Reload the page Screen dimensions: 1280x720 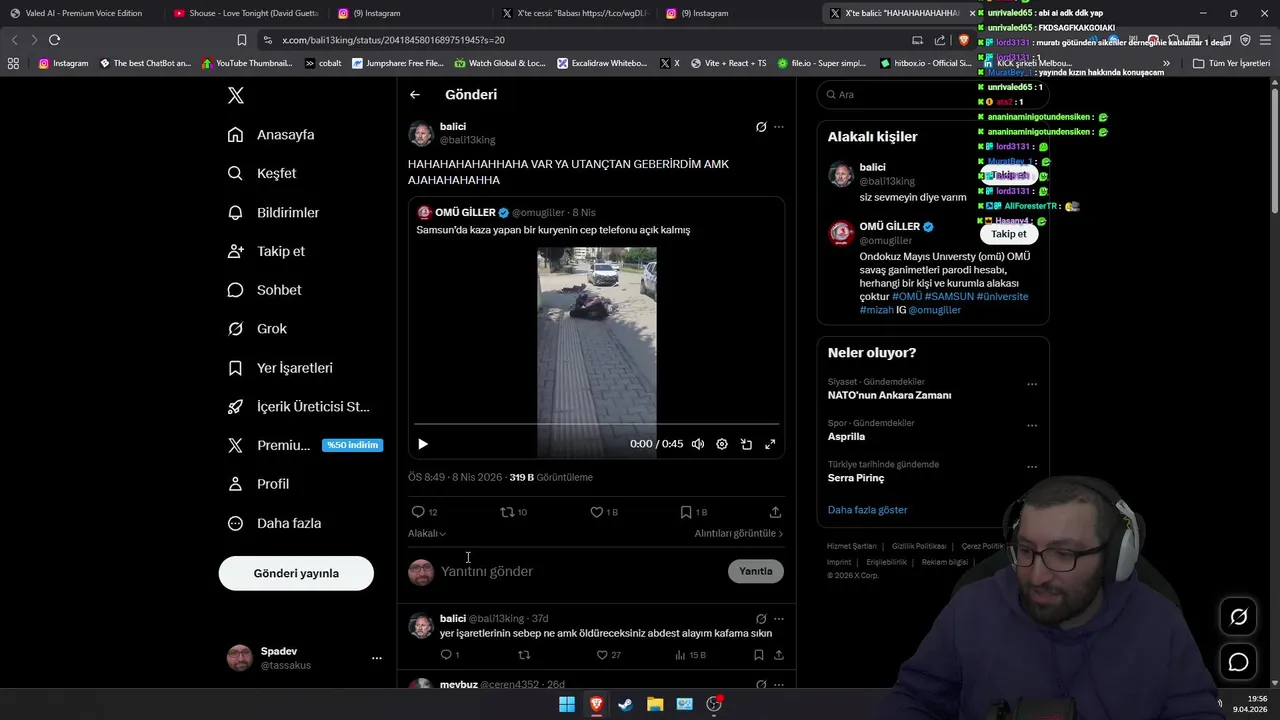(54, 40)
